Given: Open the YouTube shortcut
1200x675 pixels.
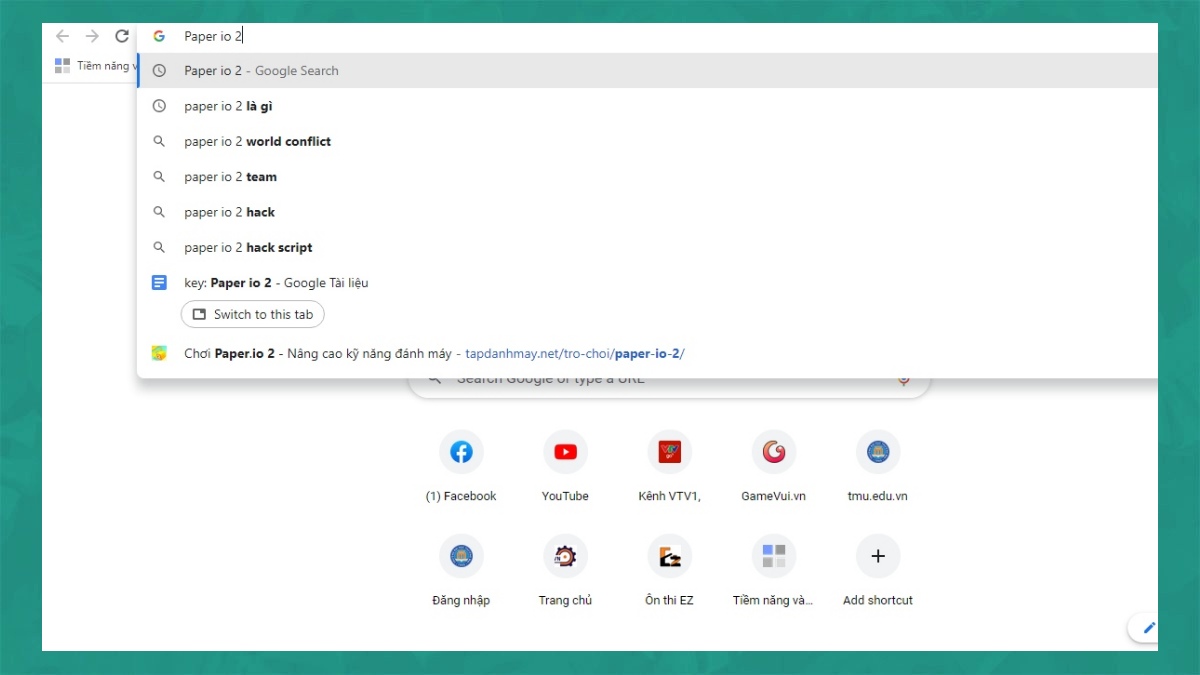Looking at the screenshot, I should (565, 453).
